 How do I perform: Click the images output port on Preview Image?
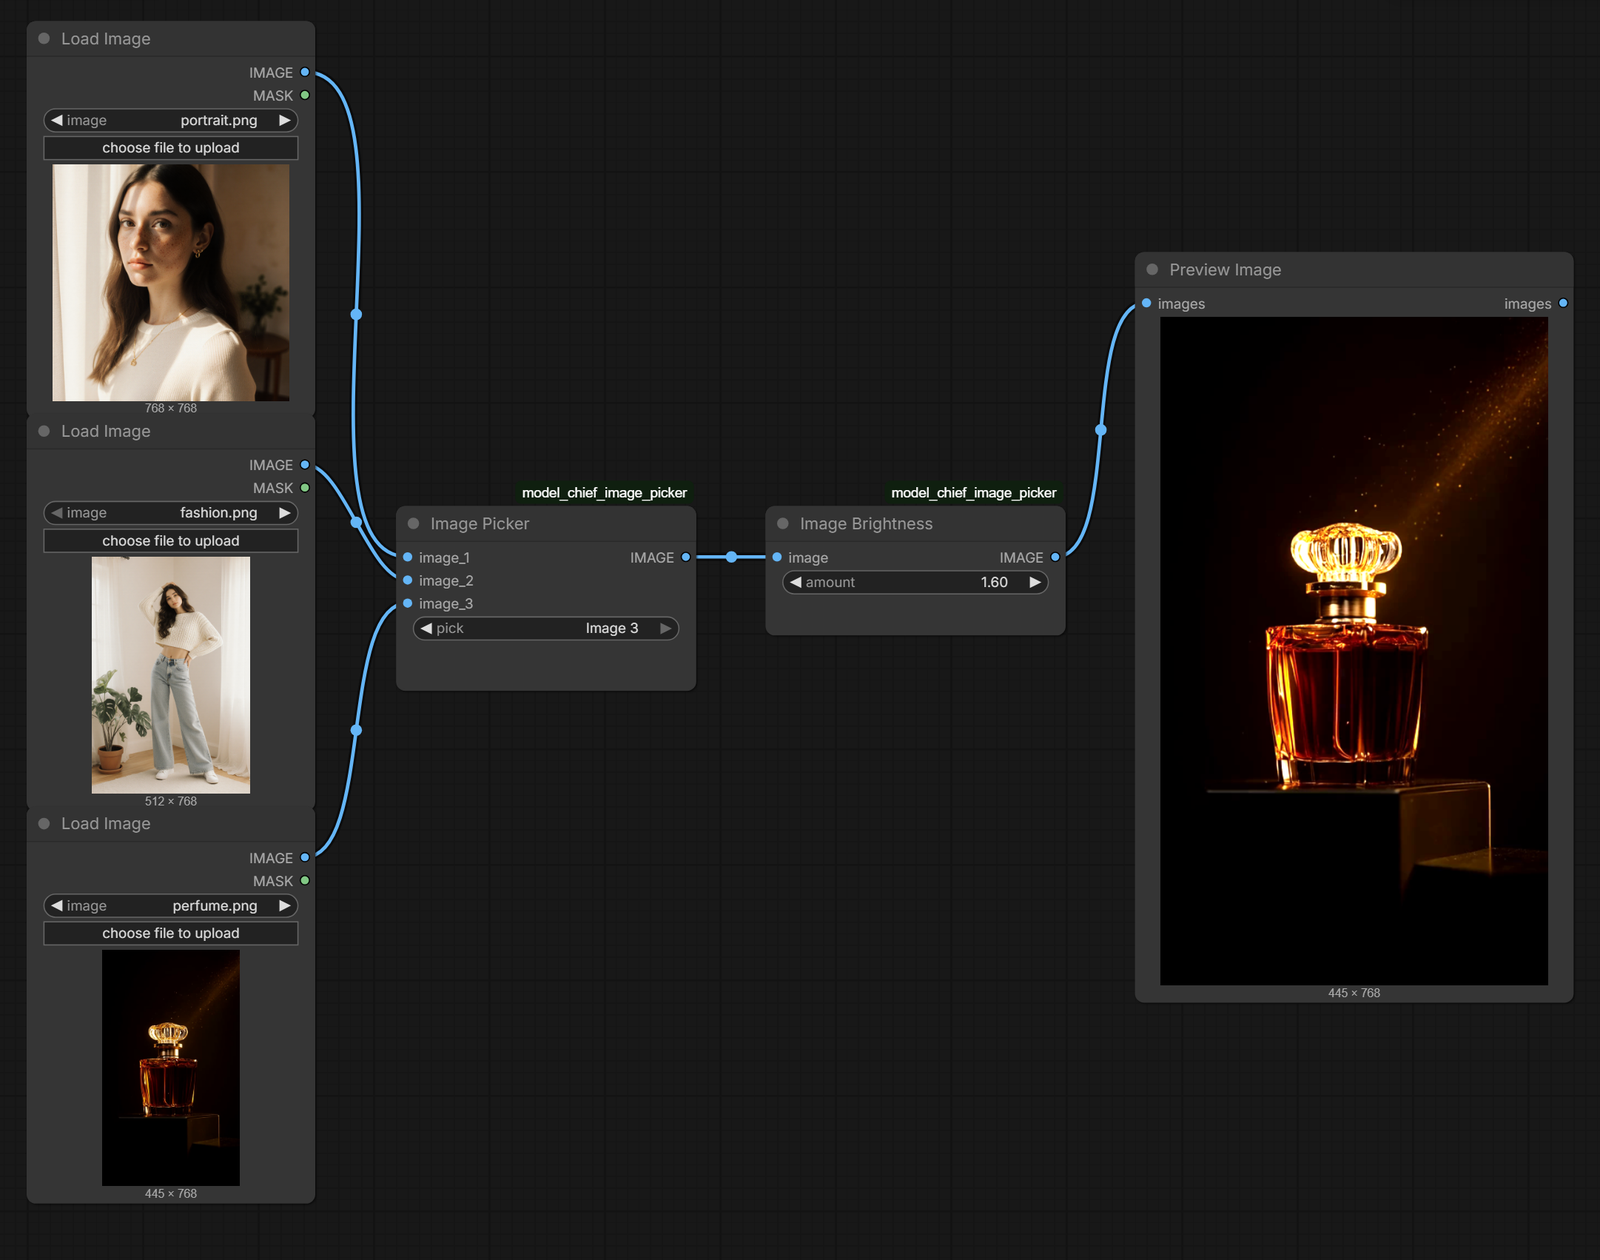(x=1563, y=304)
